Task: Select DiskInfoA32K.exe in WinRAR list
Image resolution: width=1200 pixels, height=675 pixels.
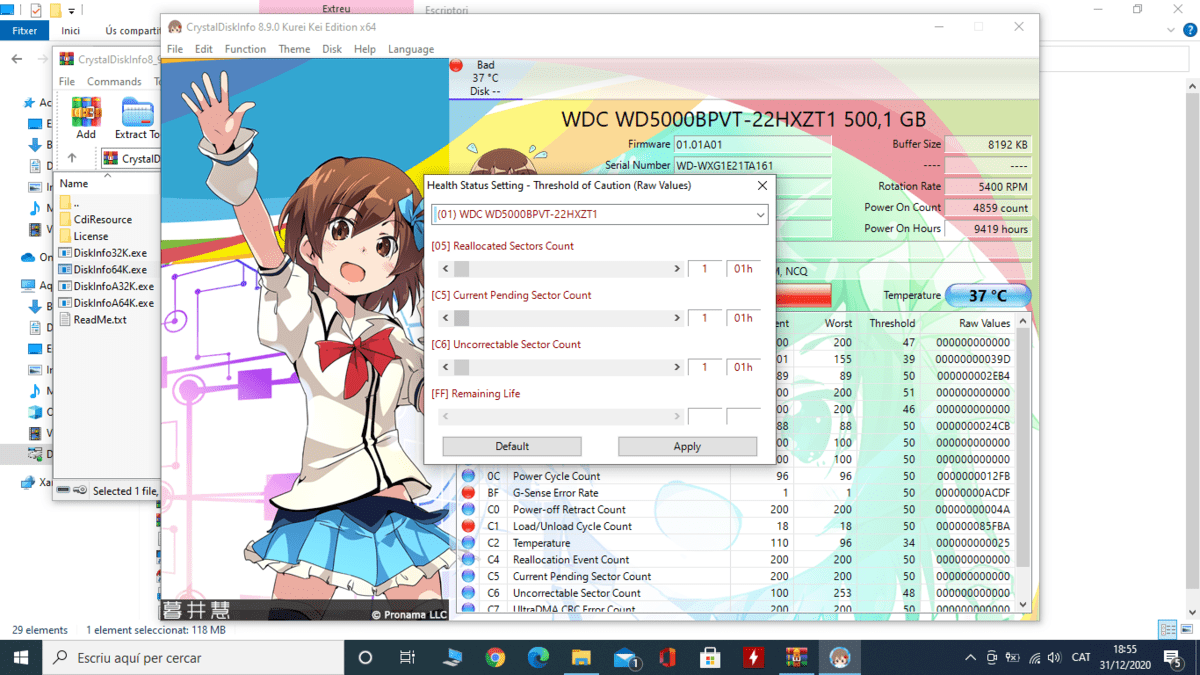Action: [106, 286]
